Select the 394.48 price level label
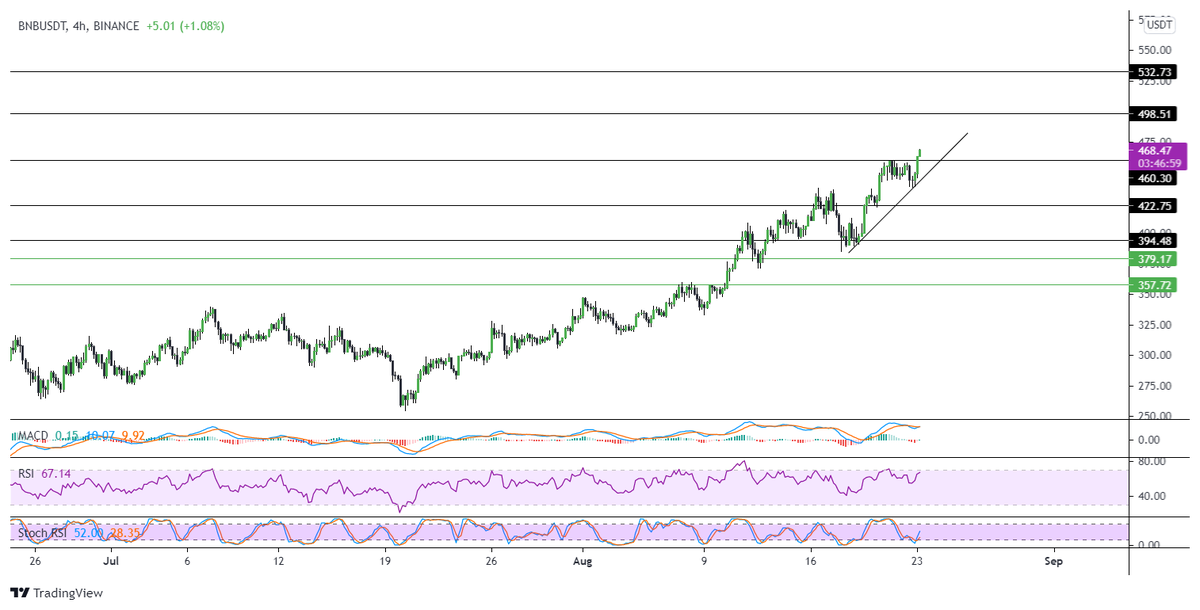The width and height of the screenshot is (1200, 610). pos(1154,240)
